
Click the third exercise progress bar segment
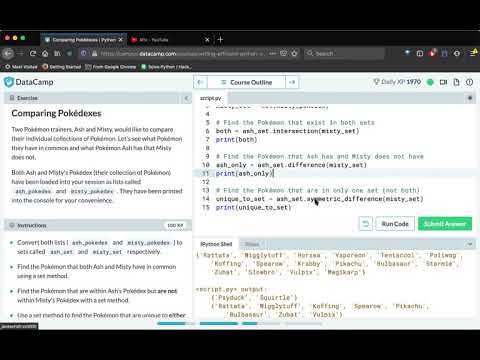point(261,323)
